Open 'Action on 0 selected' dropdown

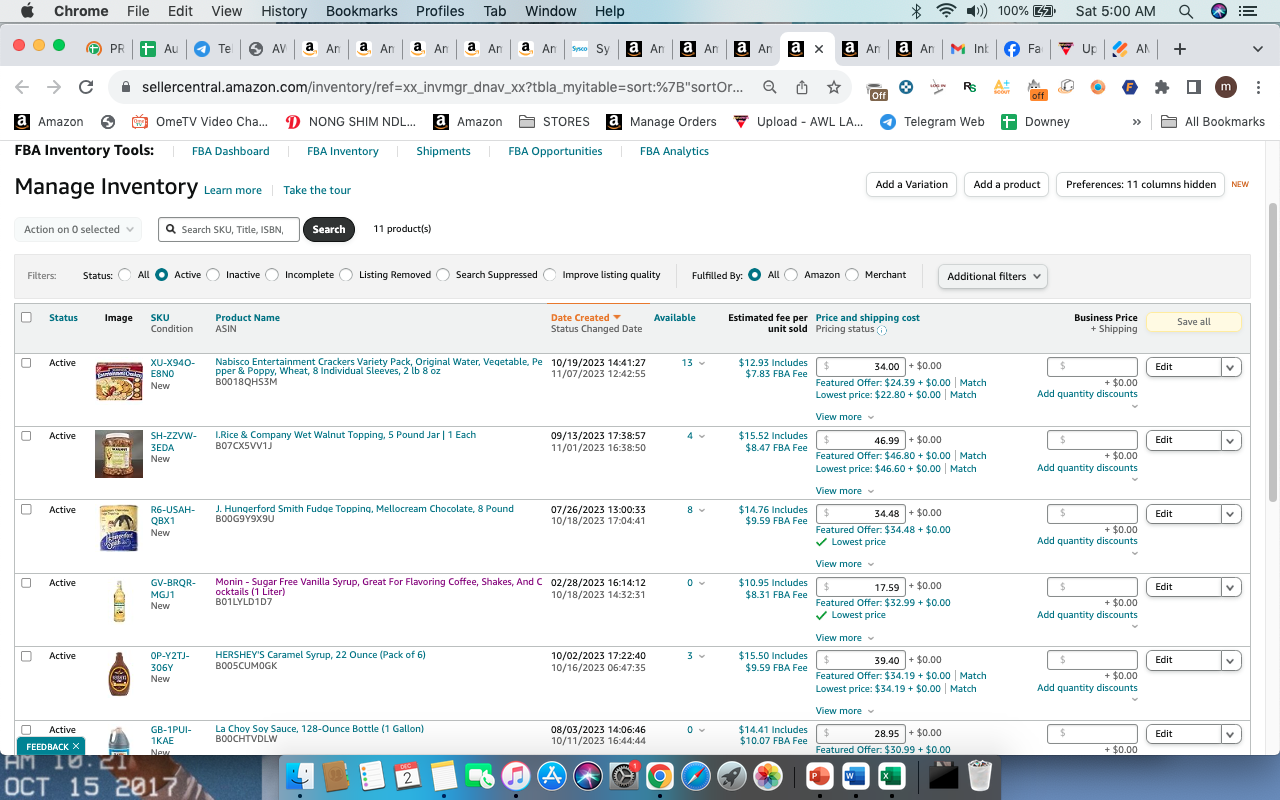coord(78,230)
